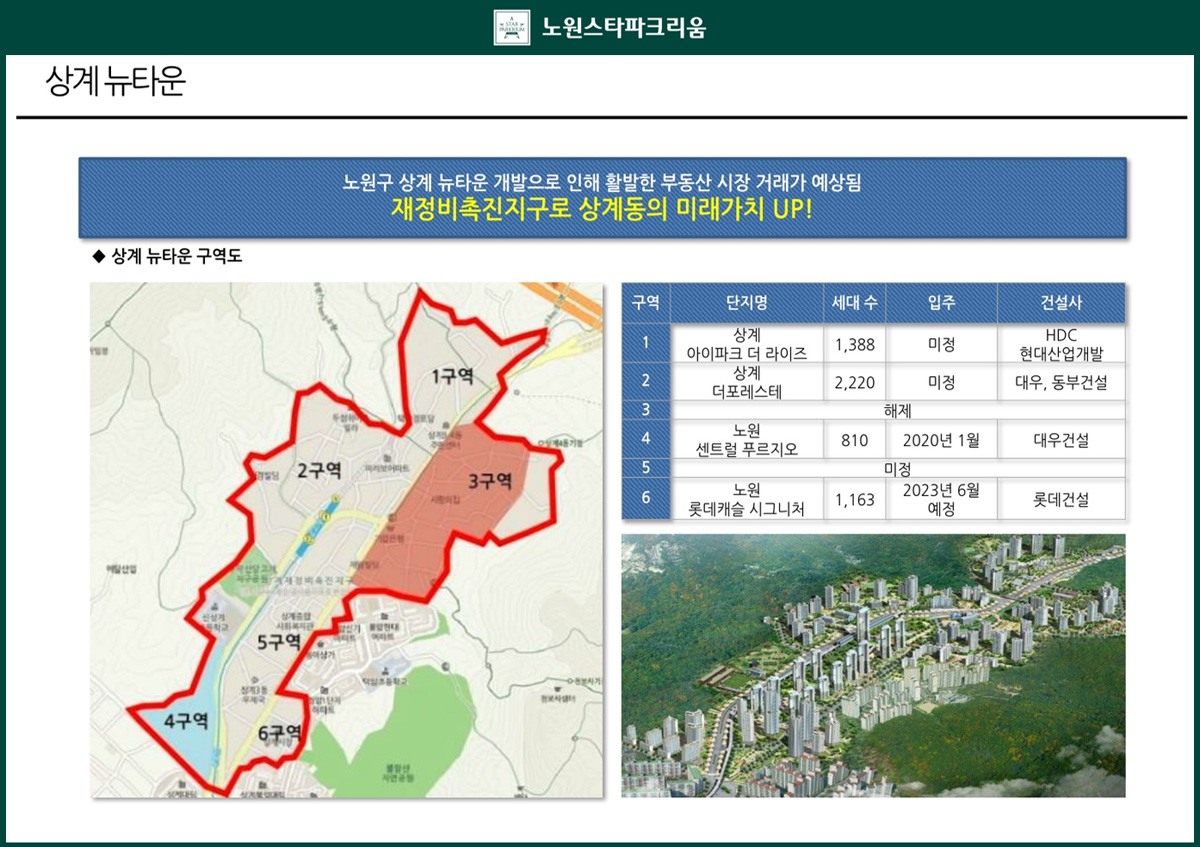The image size is (1200, 847).
Task: Select the white banner line about 부동산 시장 거래
Action: point(602,183)
